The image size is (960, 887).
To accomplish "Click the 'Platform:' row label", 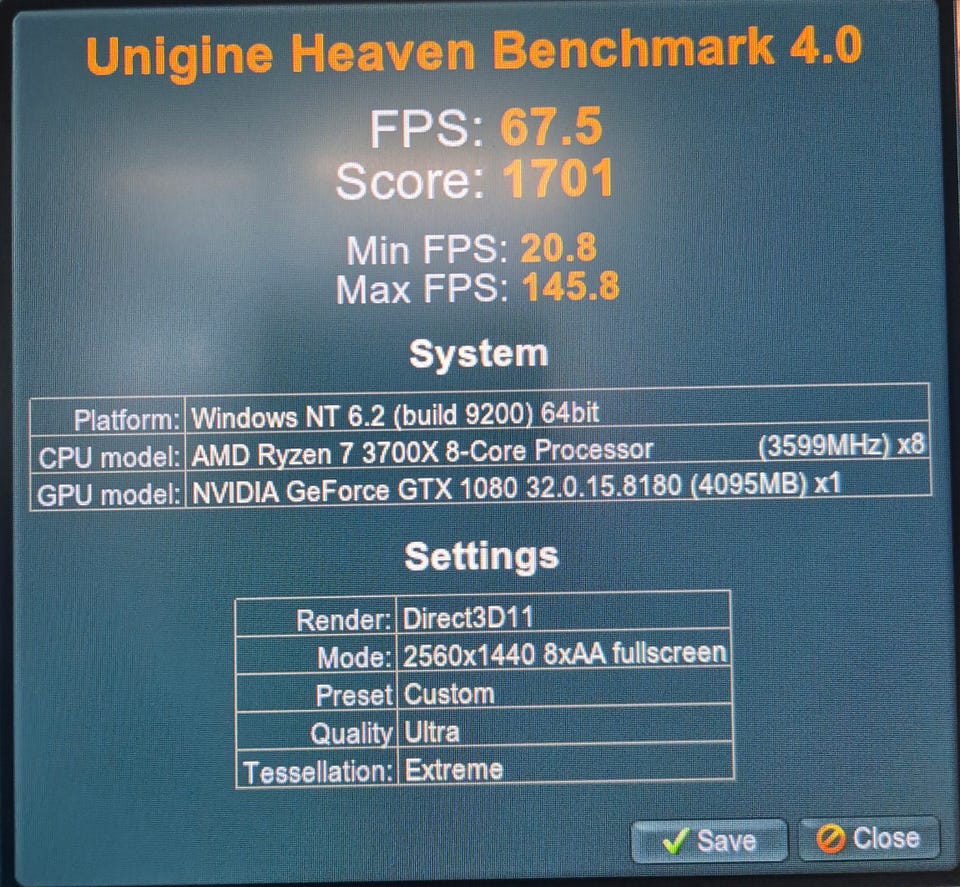I will pyautogui.click(x=126, y=420).
